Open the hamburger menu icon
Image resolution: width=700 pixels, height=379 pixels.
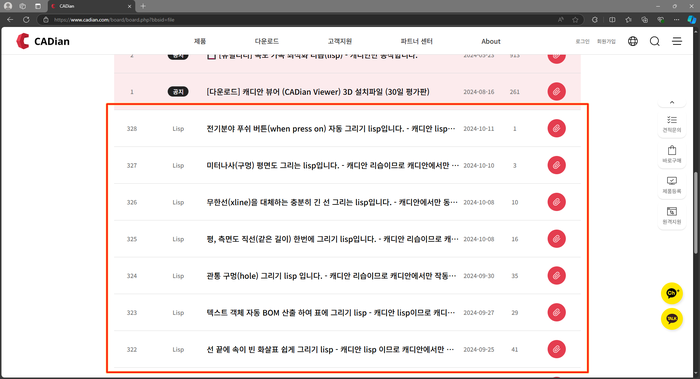tap(677, 41)
